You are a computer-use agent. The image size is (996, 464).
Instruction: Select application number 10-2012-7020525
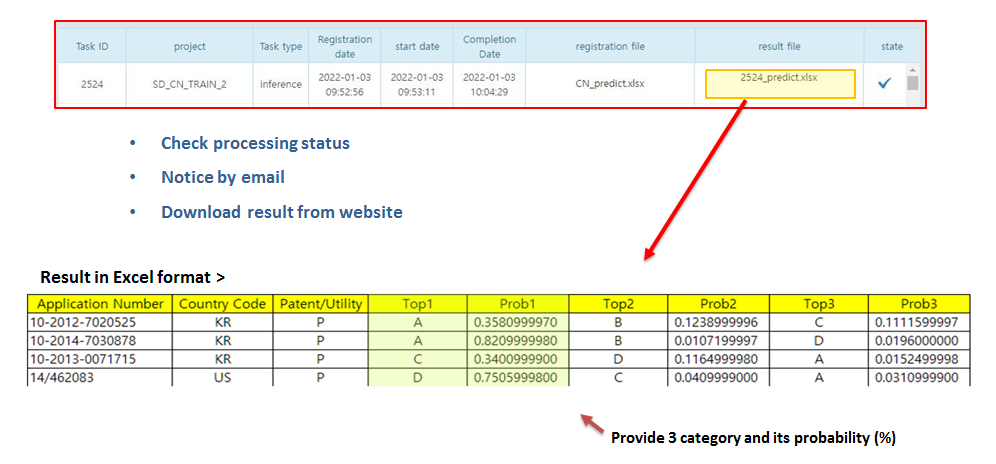tap(100, 322)
